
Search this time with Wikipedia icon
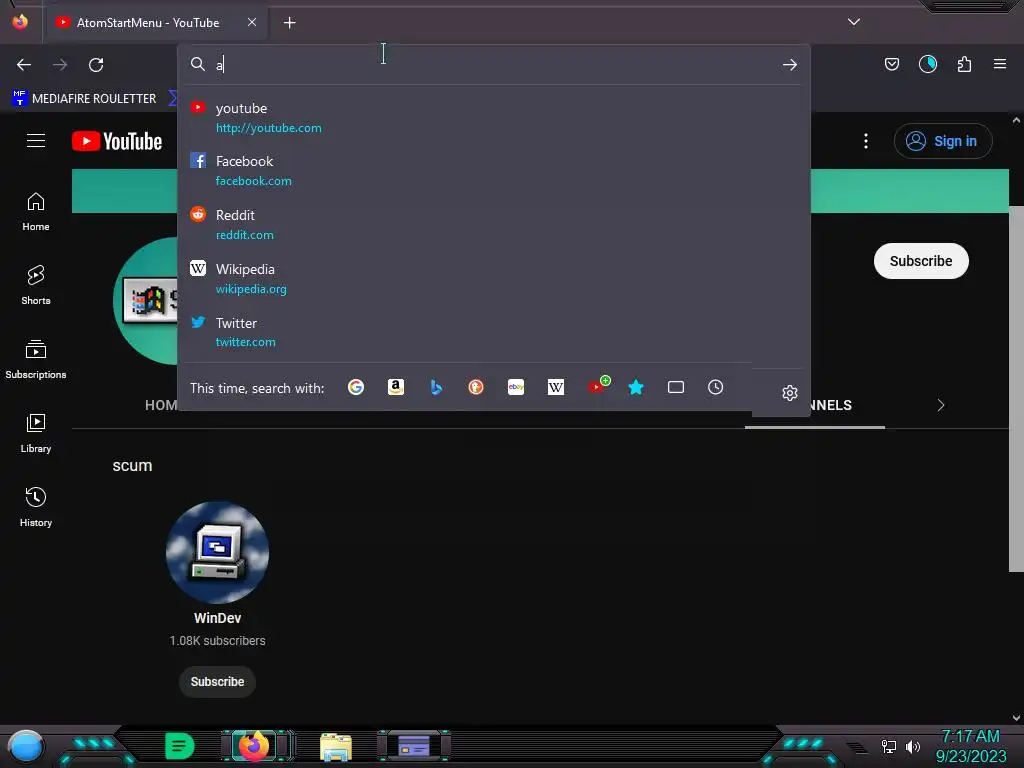[x=556, y=387]
